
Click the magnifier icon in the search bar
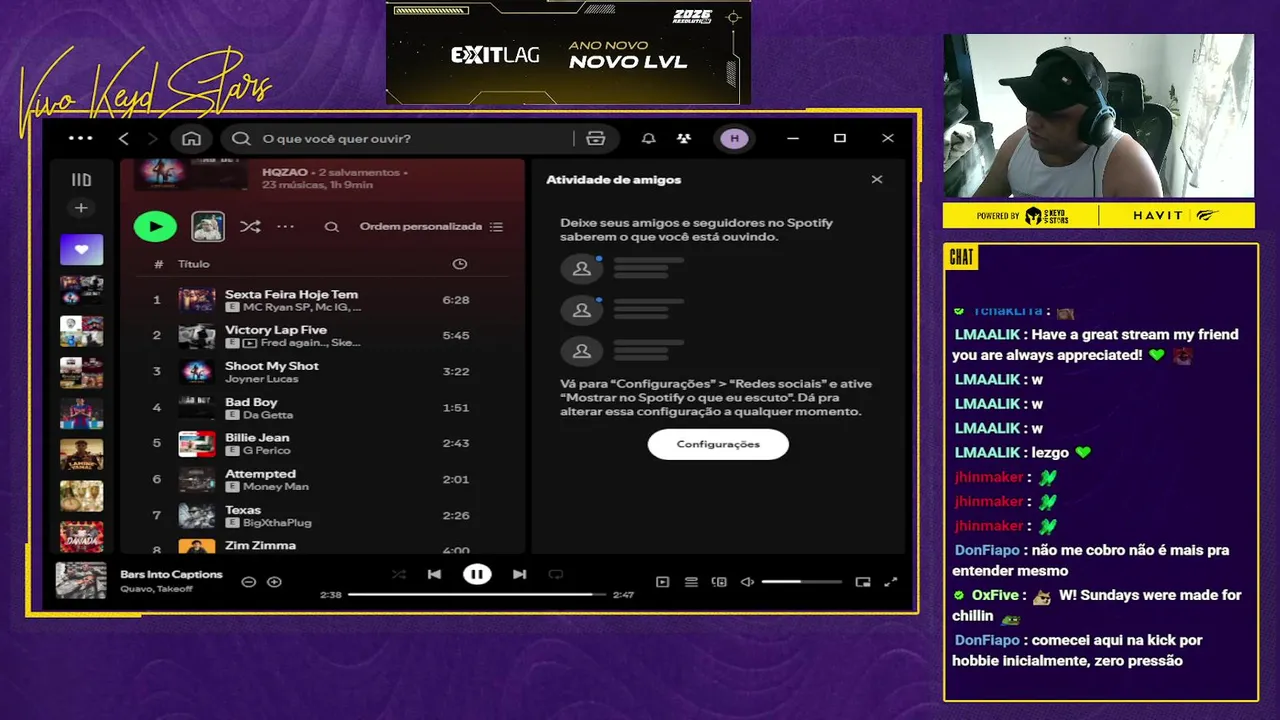click(x=241, y=138)
